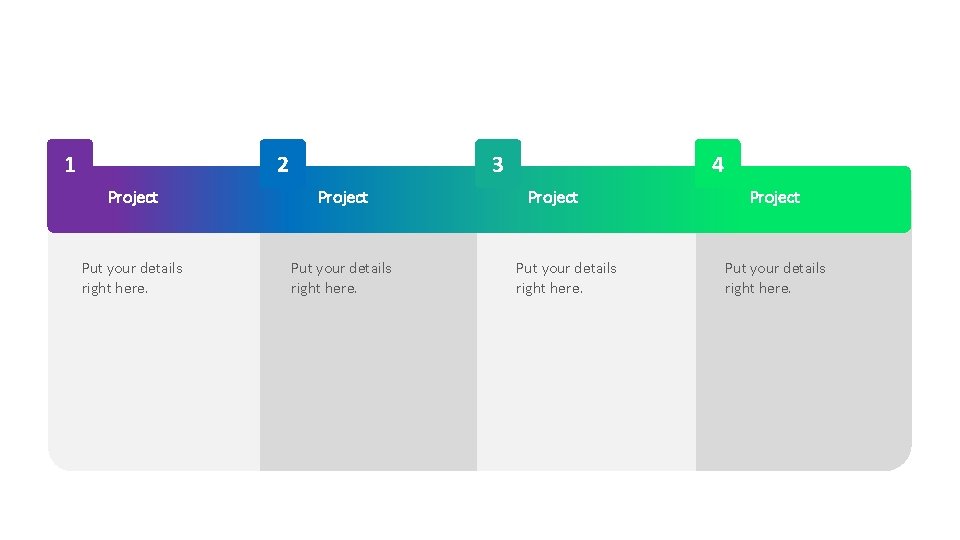Click empty area of third light-gray column
The width and height of the screenshot is (960, 540).
pos(586,380)
